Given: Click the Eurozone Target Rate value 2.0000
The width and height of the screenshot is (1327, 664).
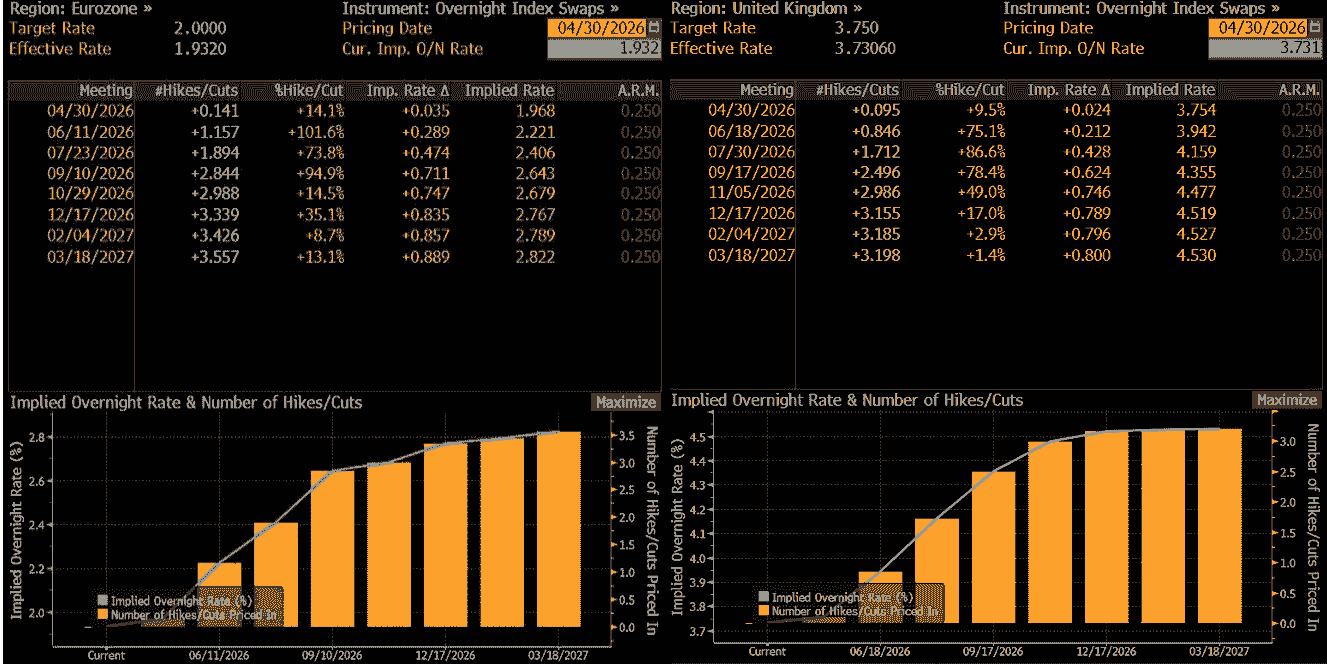Looking at the screenshot, I should click(200, 28).
